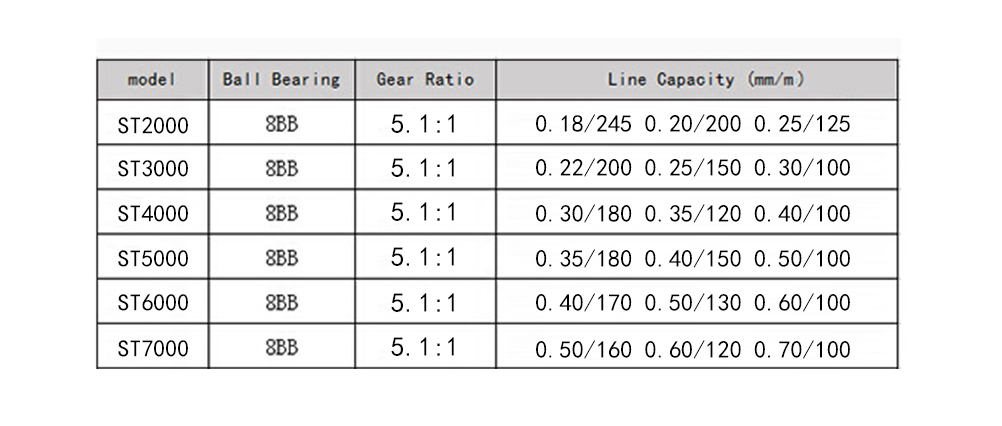Select the 0.70/100 line capacity value
Viewport: 1002px width, 426px height.
click(x=801, y=349)
